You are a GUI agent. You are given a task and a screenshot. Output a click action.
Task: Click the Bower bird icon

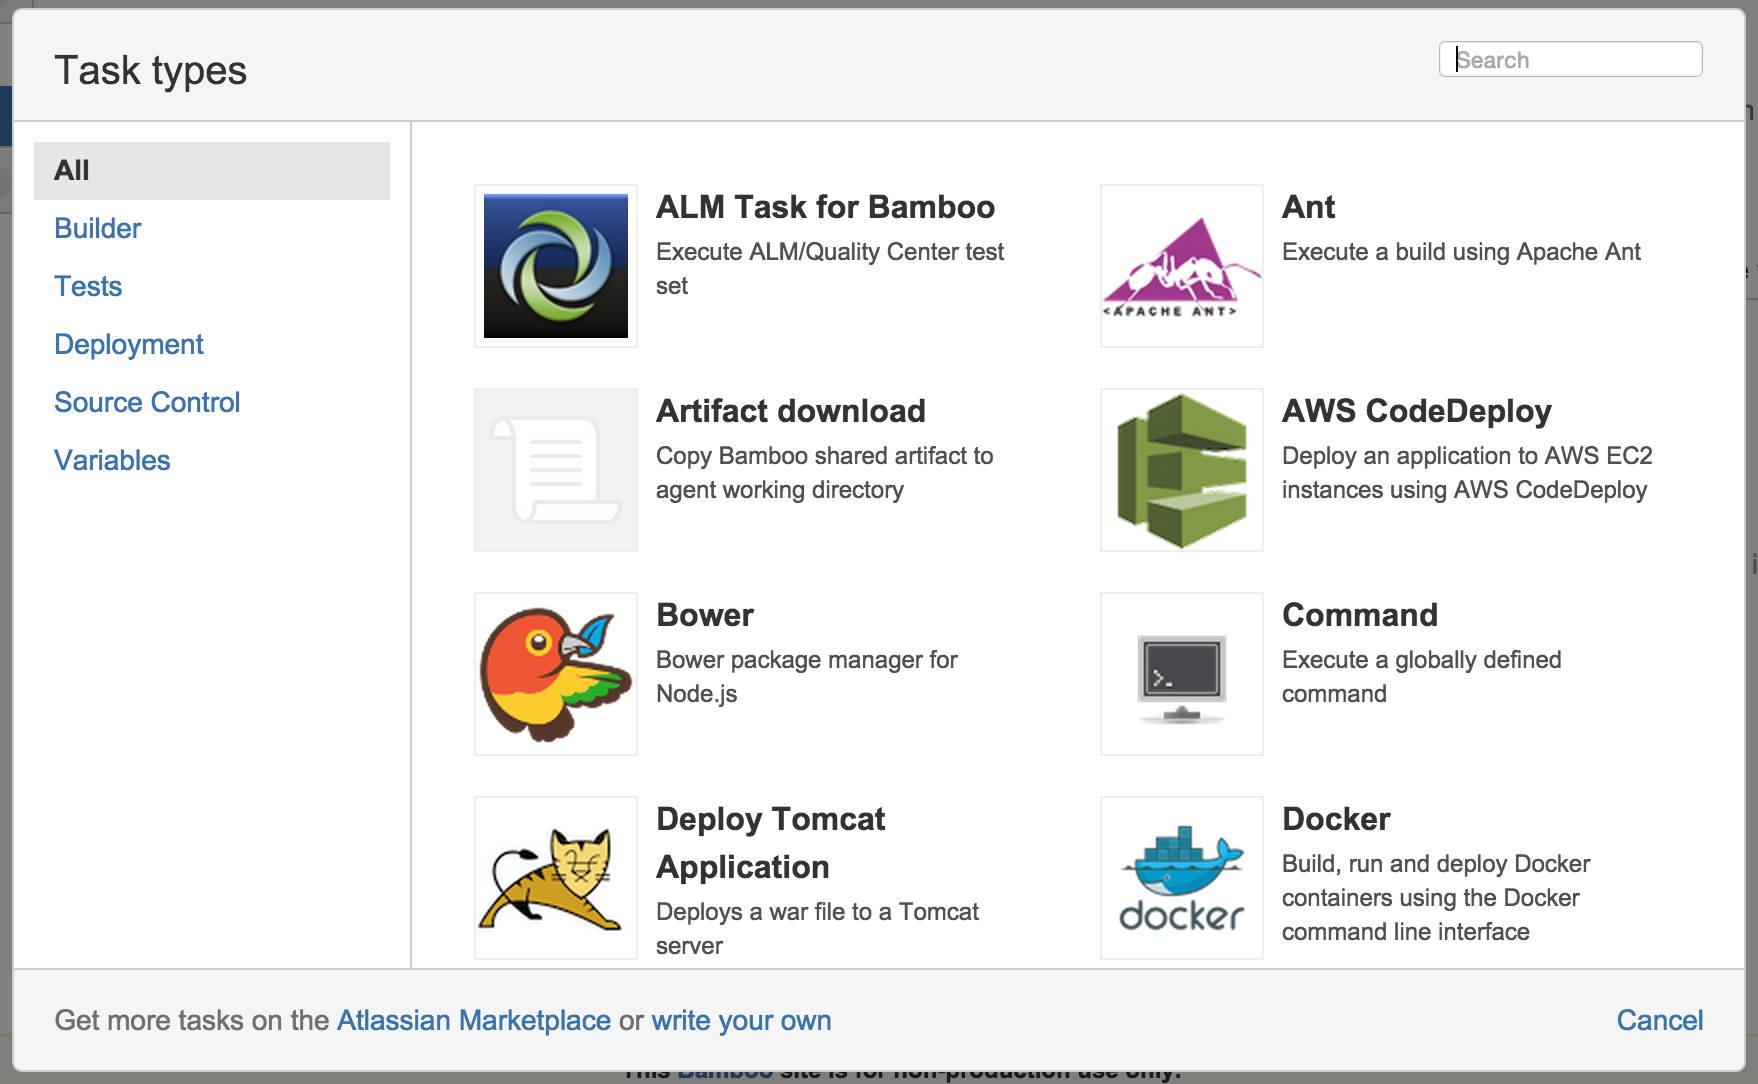(556, 674)
